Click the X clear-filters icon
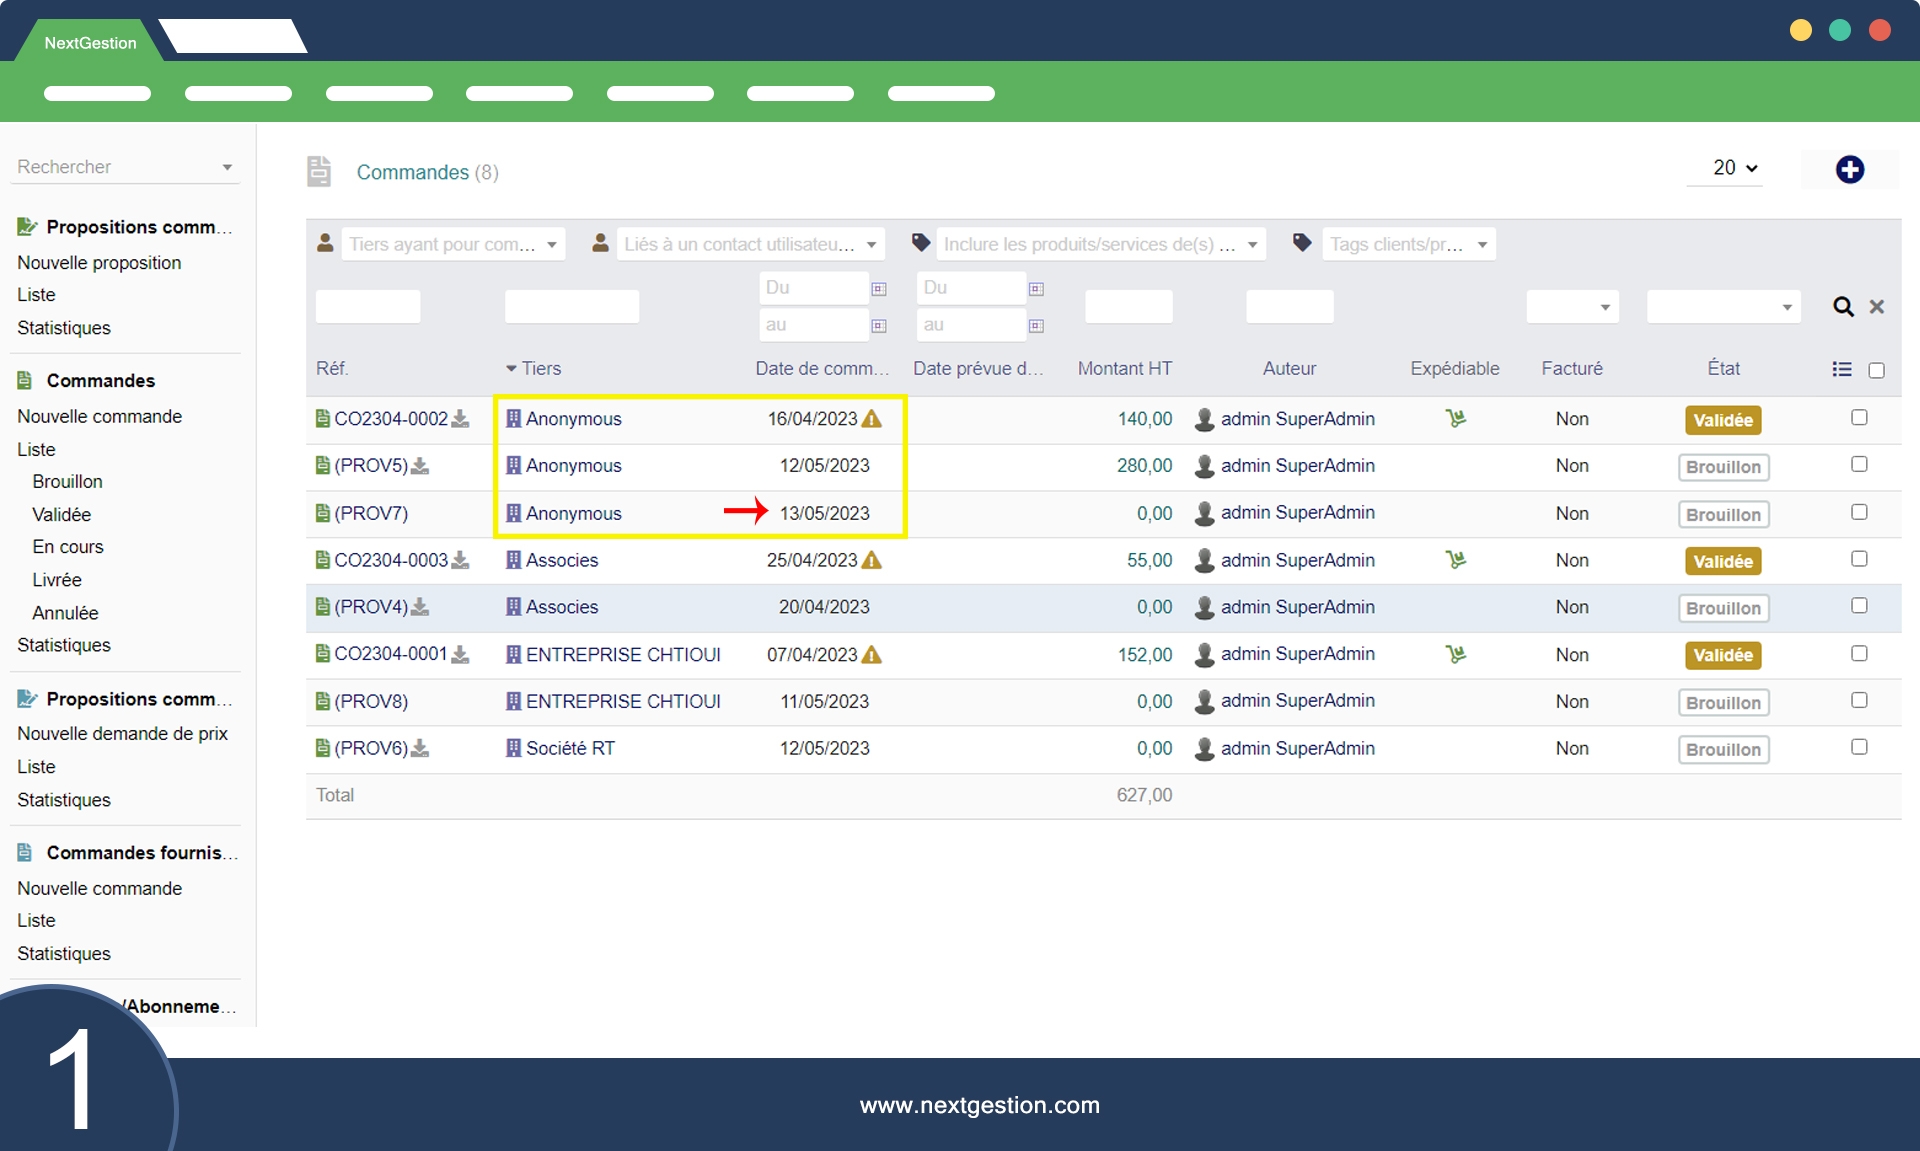Screen dimensions: 1920x1151 point(1877,307)
